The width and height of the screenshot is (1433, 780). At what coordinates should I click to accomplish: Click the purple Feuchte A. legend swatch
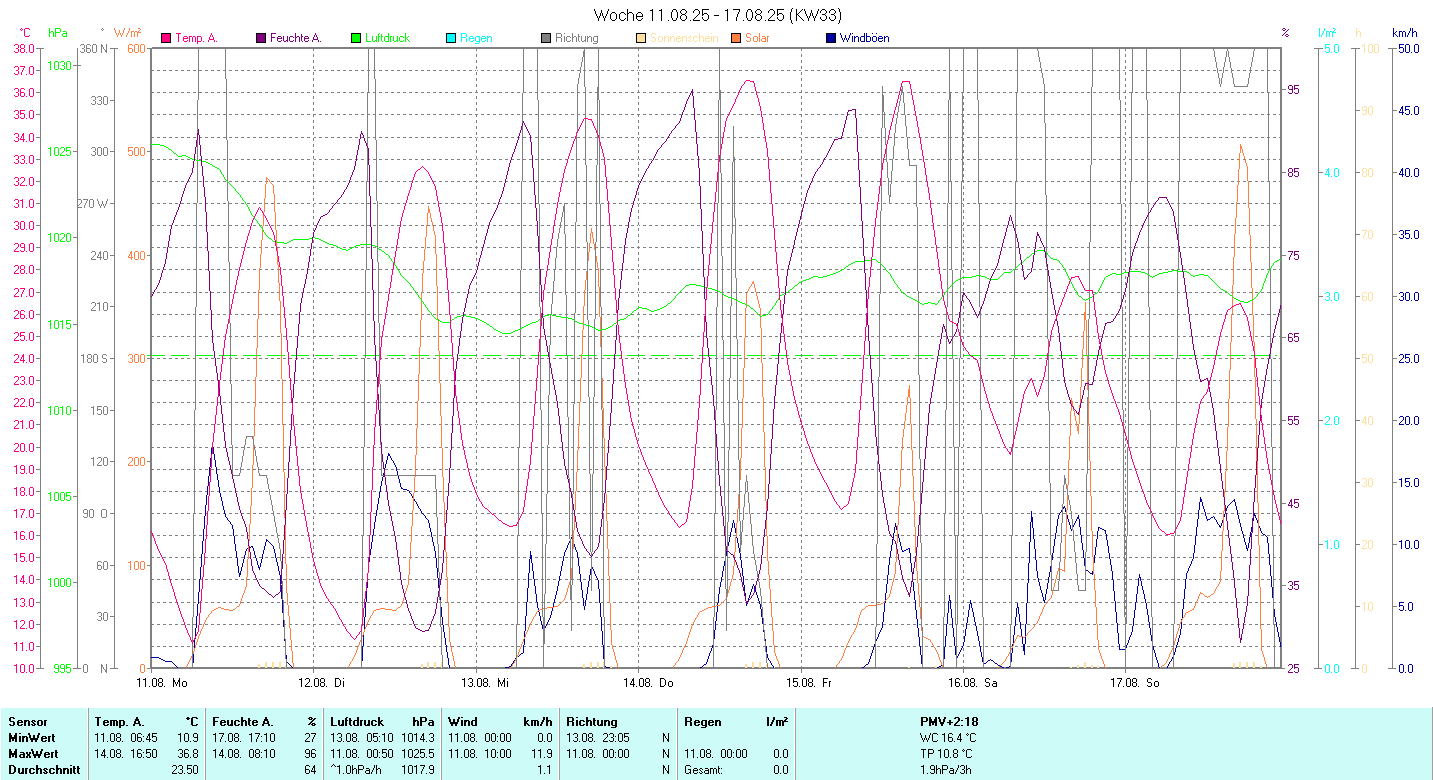pyautogui.click(x=261, y=38)
